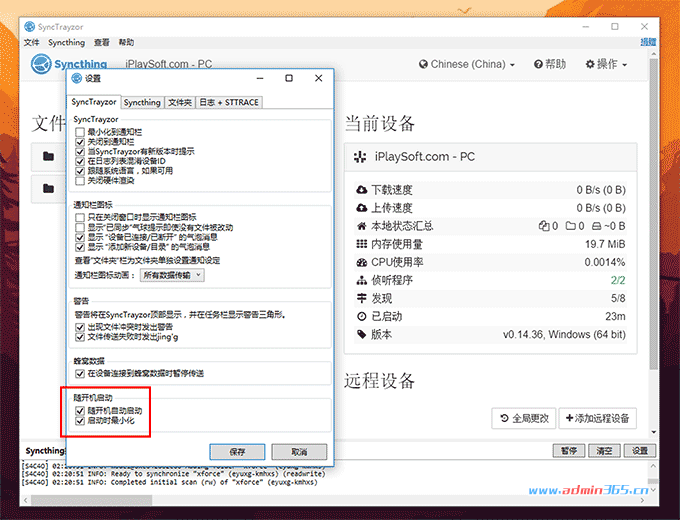Click the device icon next to iPlaySoft.com - PC panel title
Screen dimensions: 680x520
[360, 157]
